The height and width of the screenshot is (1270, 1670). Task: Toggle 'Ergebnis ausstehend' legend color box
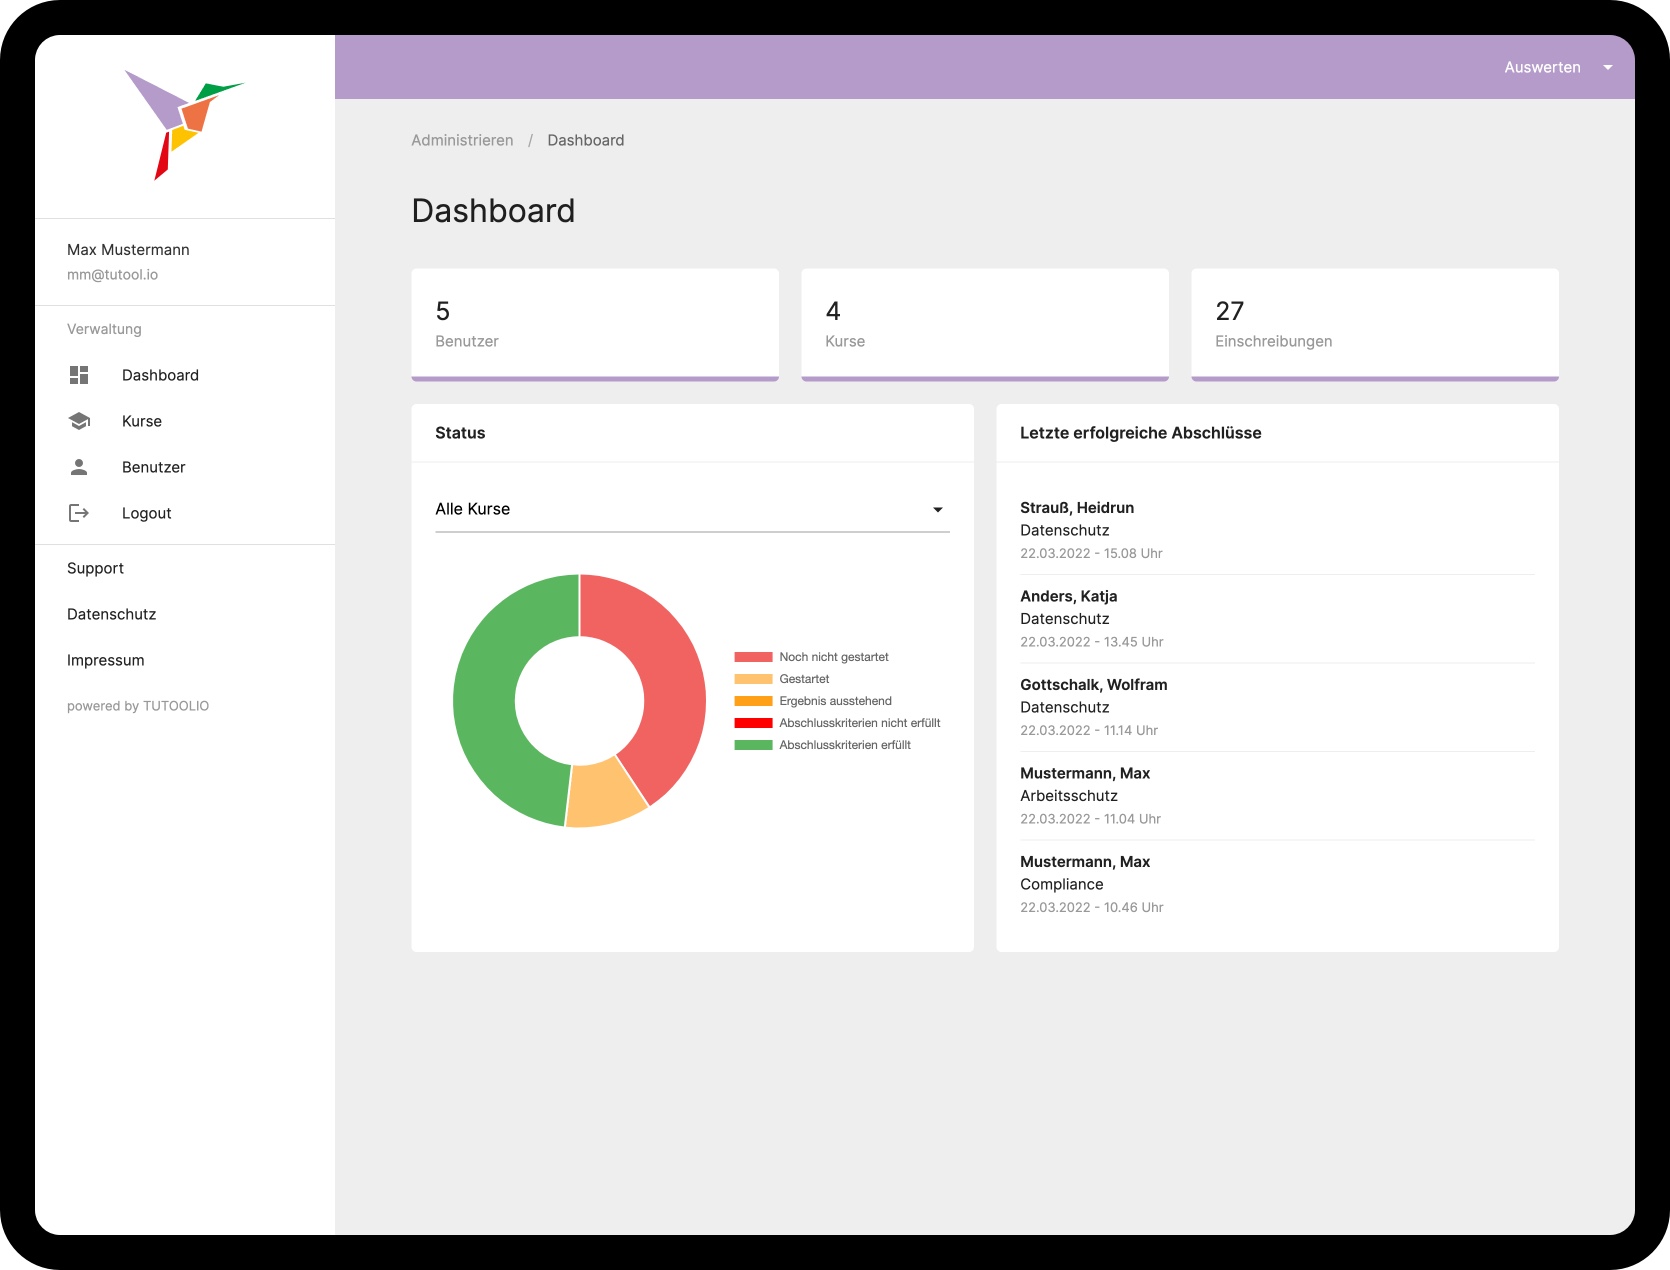pos(753,701)
